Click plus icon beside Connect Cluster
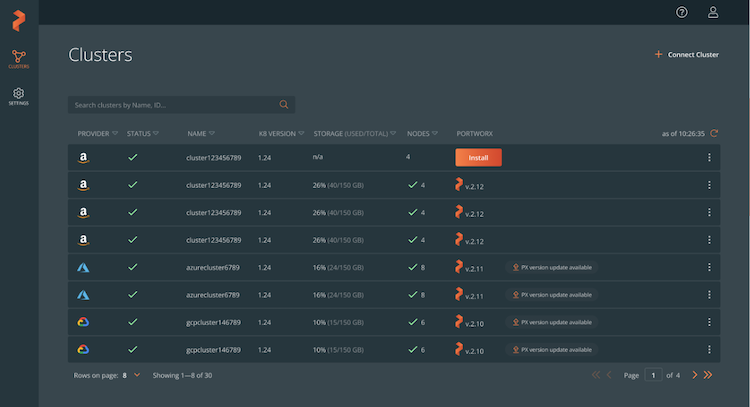The width and height of the screenshot is (750, 407). (x=659, y=55)
